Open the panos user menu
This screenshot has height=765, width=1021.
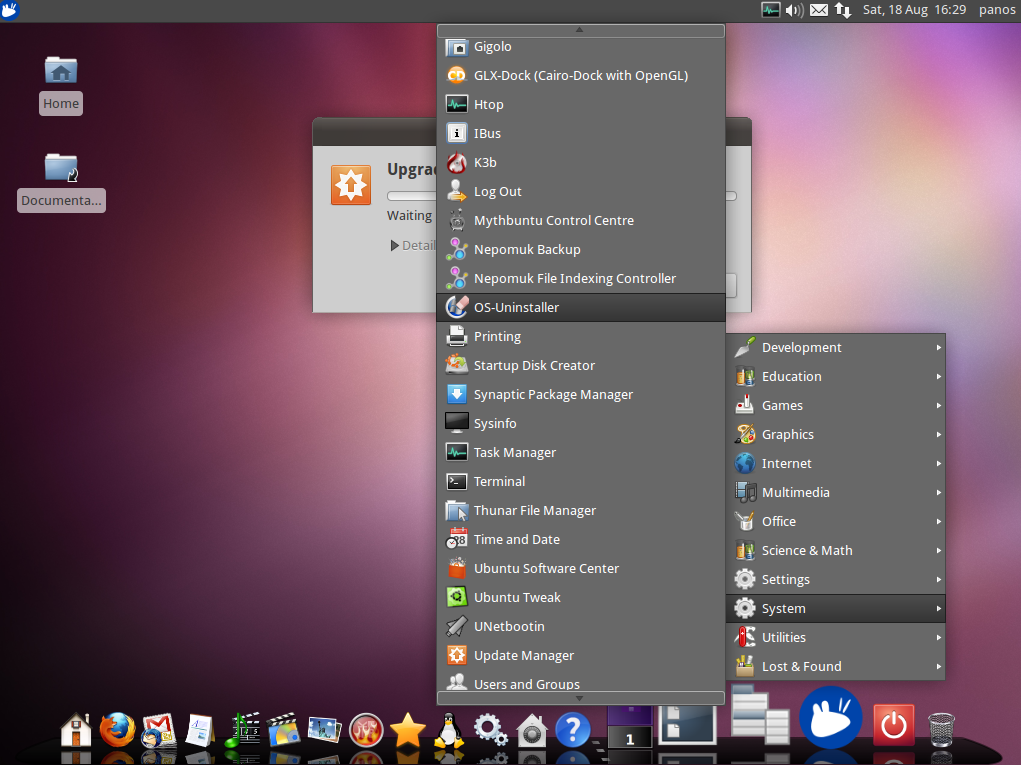pos(997,10)
